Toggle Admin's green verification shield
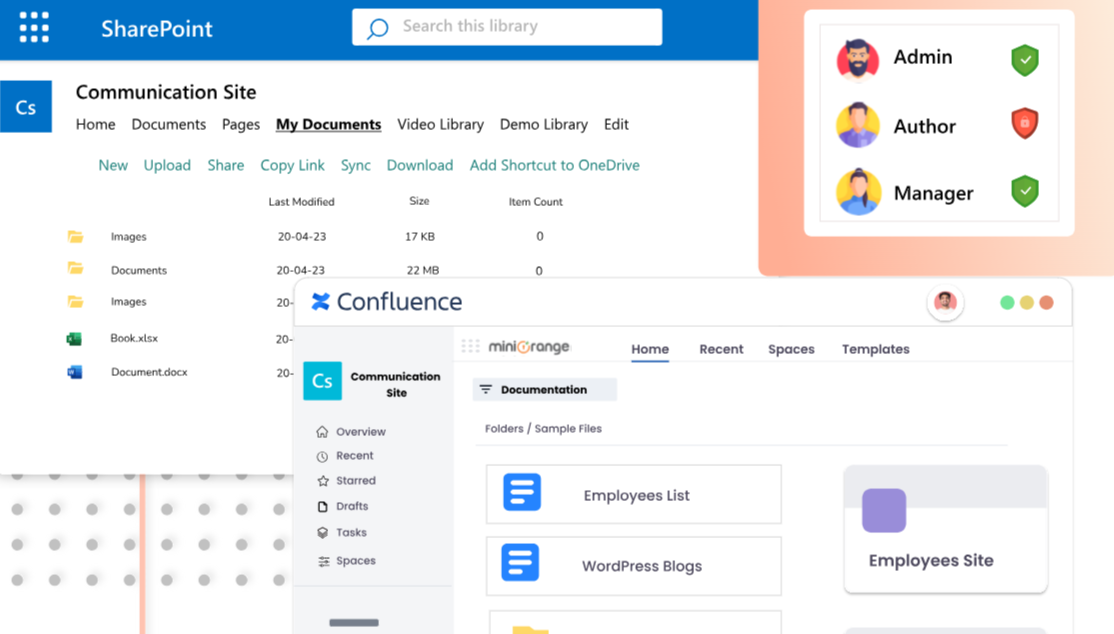1114x634 pixels. pyautogui.click(x=1024, y=60)
